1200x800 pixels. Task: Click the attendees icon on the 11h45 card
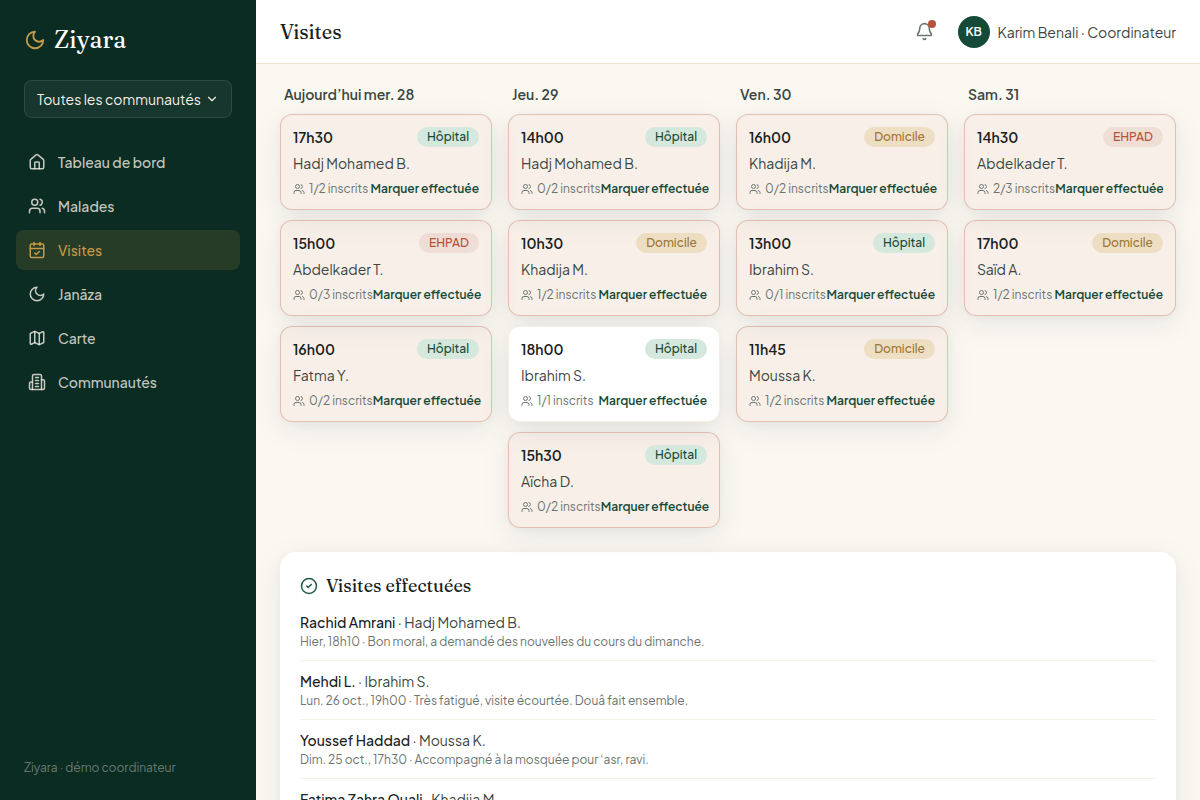(755, 401)
